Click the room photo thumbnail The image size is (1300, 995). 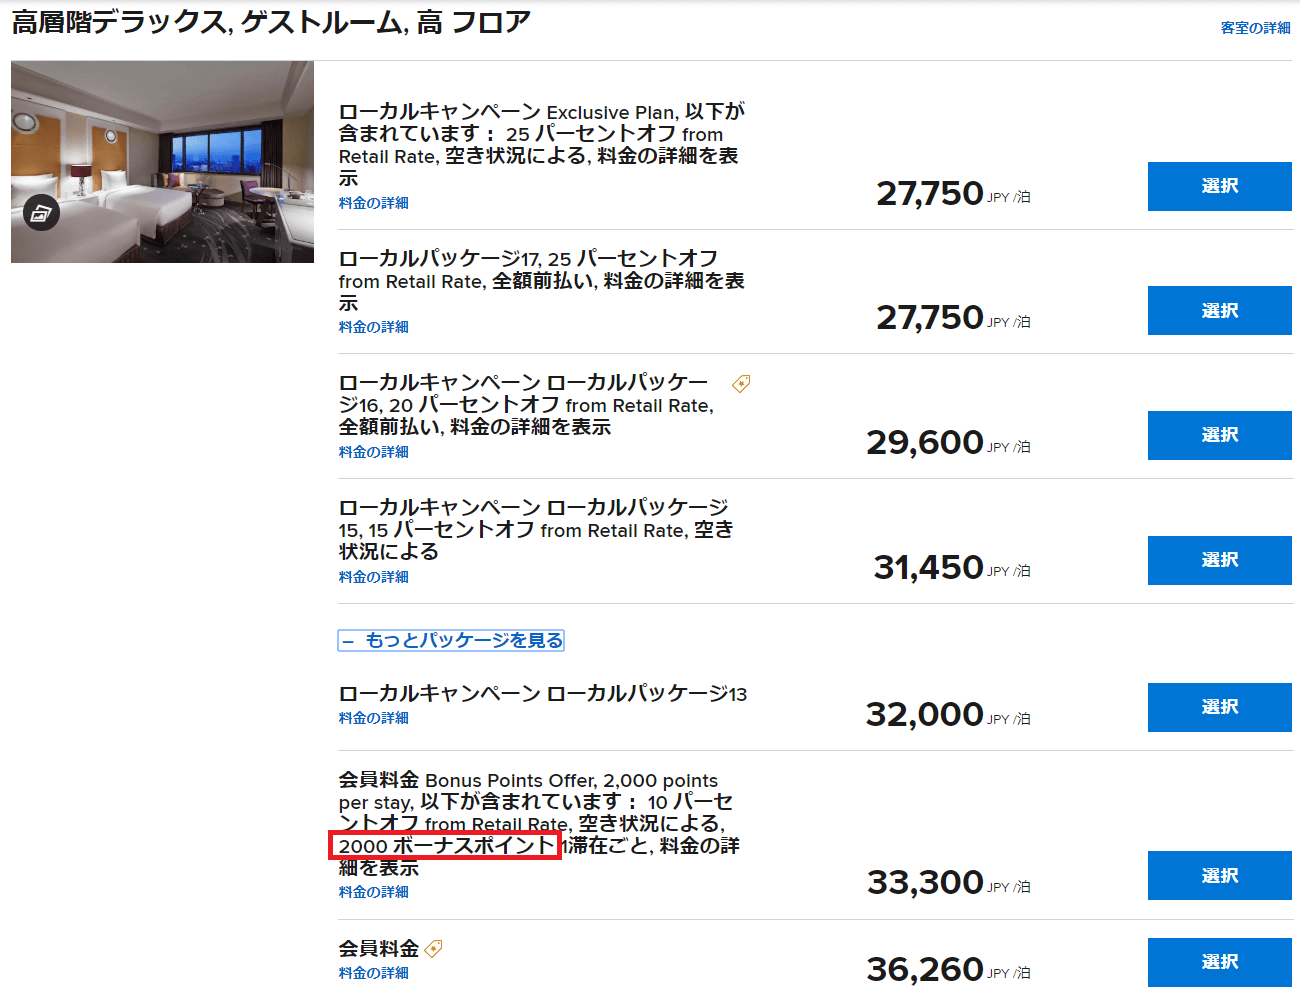pos(162,162)
